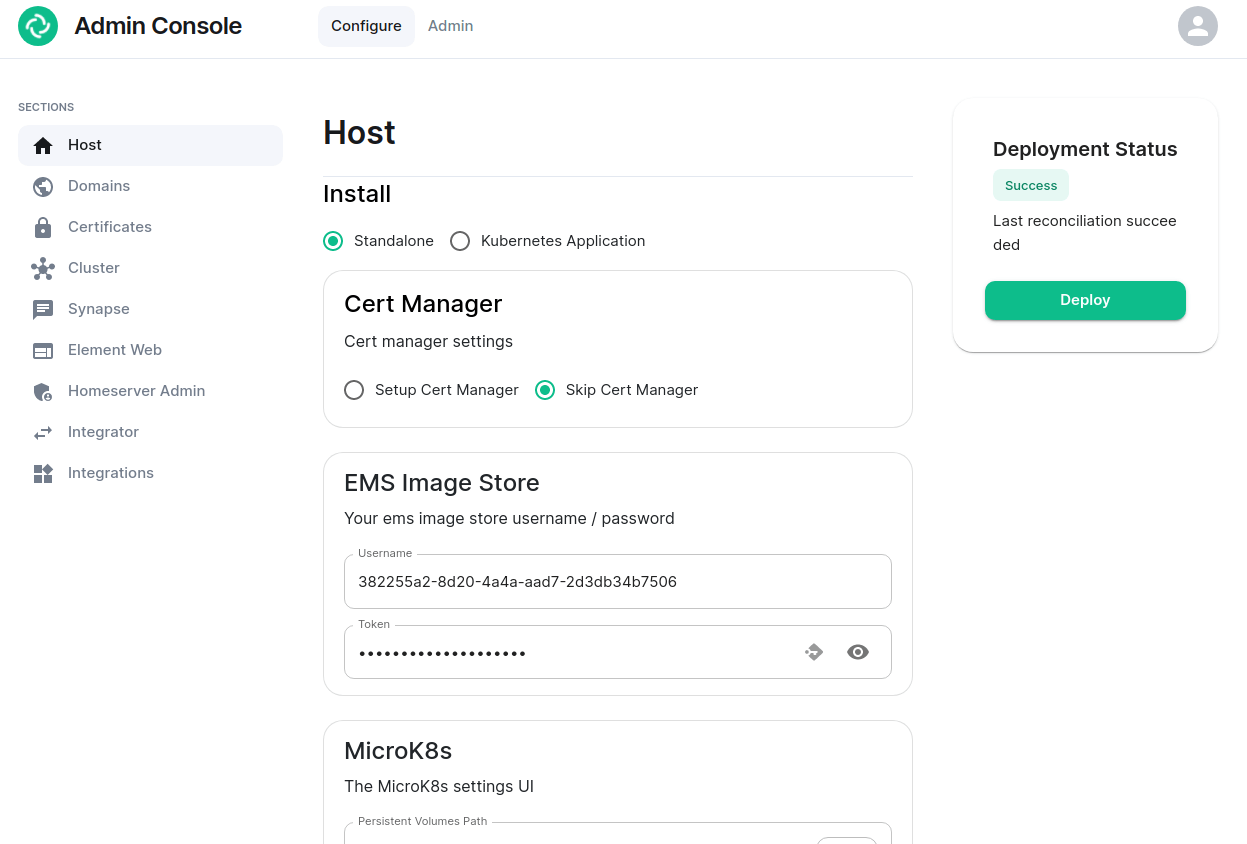The image size is (1247, 844).
Task: Select Skip Cert Manager radio button
Action: [x=545, y=390]
